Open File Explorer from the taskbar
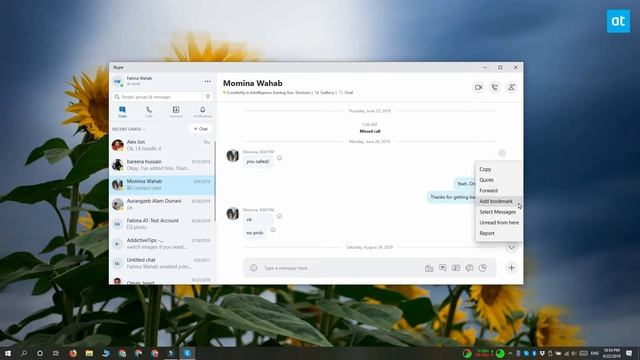640x360 pixels. pos(89,353)
